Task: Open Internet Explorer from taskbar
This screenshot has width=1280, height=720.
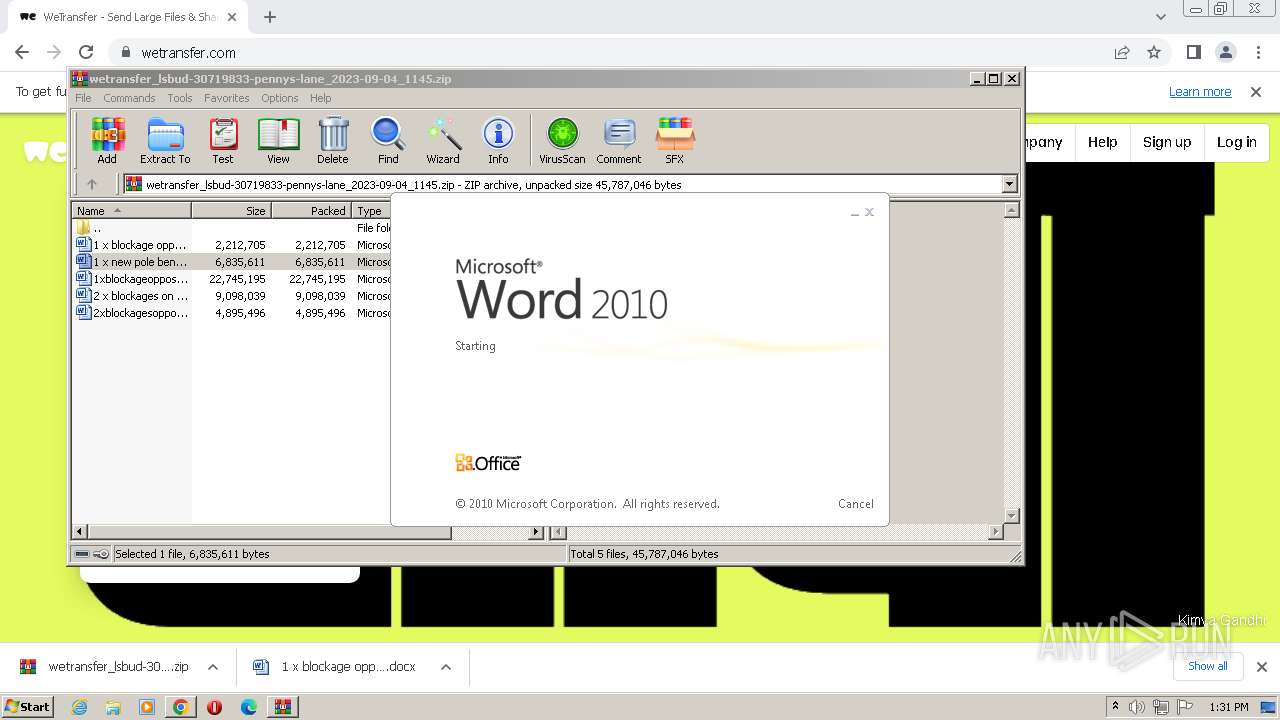Action: pos(79,707)
